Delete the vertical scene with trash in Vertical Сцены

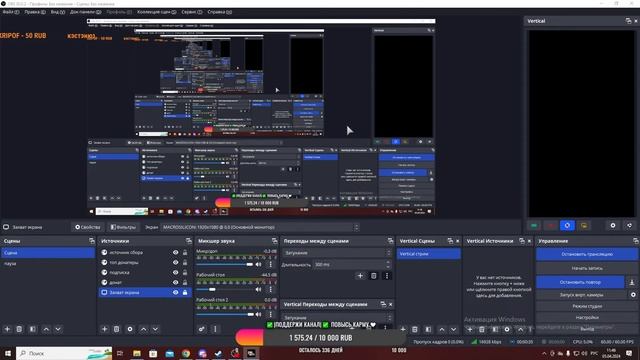pyautogui.click(x=415, y=329)
